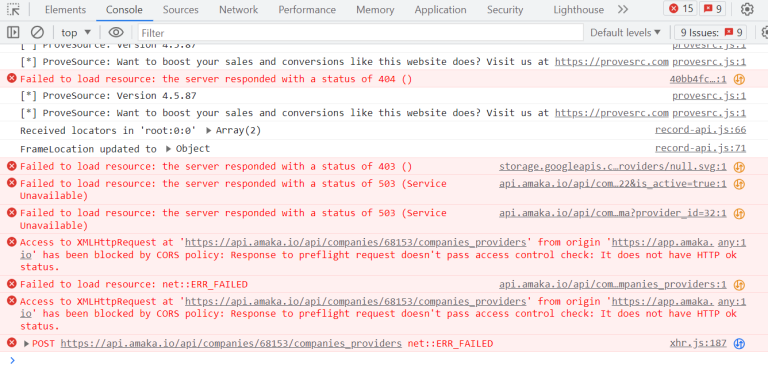The height and width of the screenshot is (380, 768).
Task: Click network icon beside 403 error row
Action: [739, 167]
